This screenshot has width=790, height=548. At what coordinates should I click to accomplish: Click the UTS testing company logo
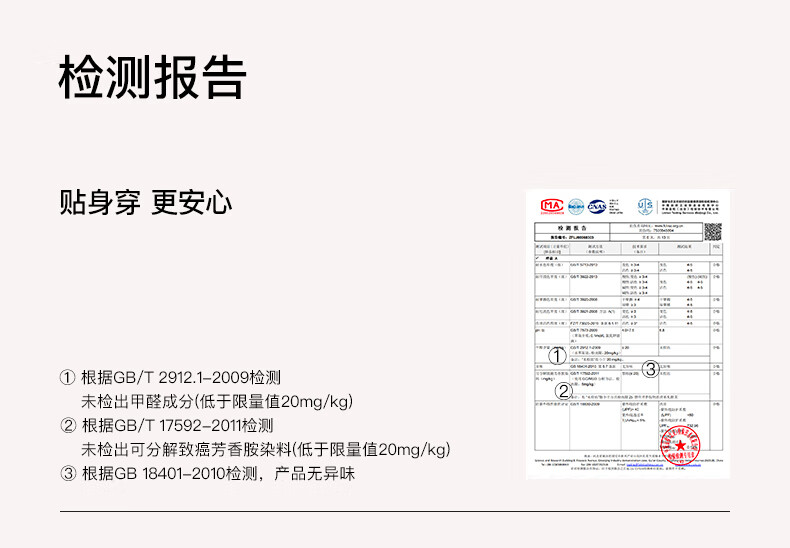point(645,206)
